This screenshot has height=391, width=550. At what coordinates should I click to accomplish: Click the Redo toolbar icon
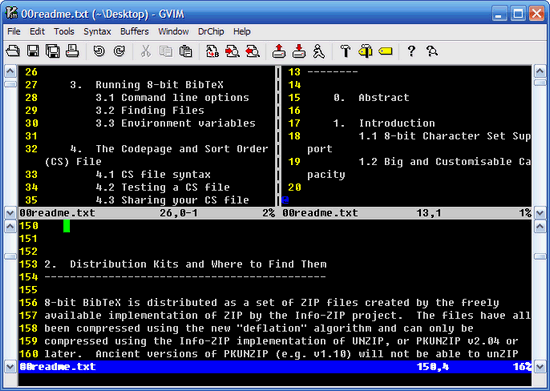click(119, 52)
